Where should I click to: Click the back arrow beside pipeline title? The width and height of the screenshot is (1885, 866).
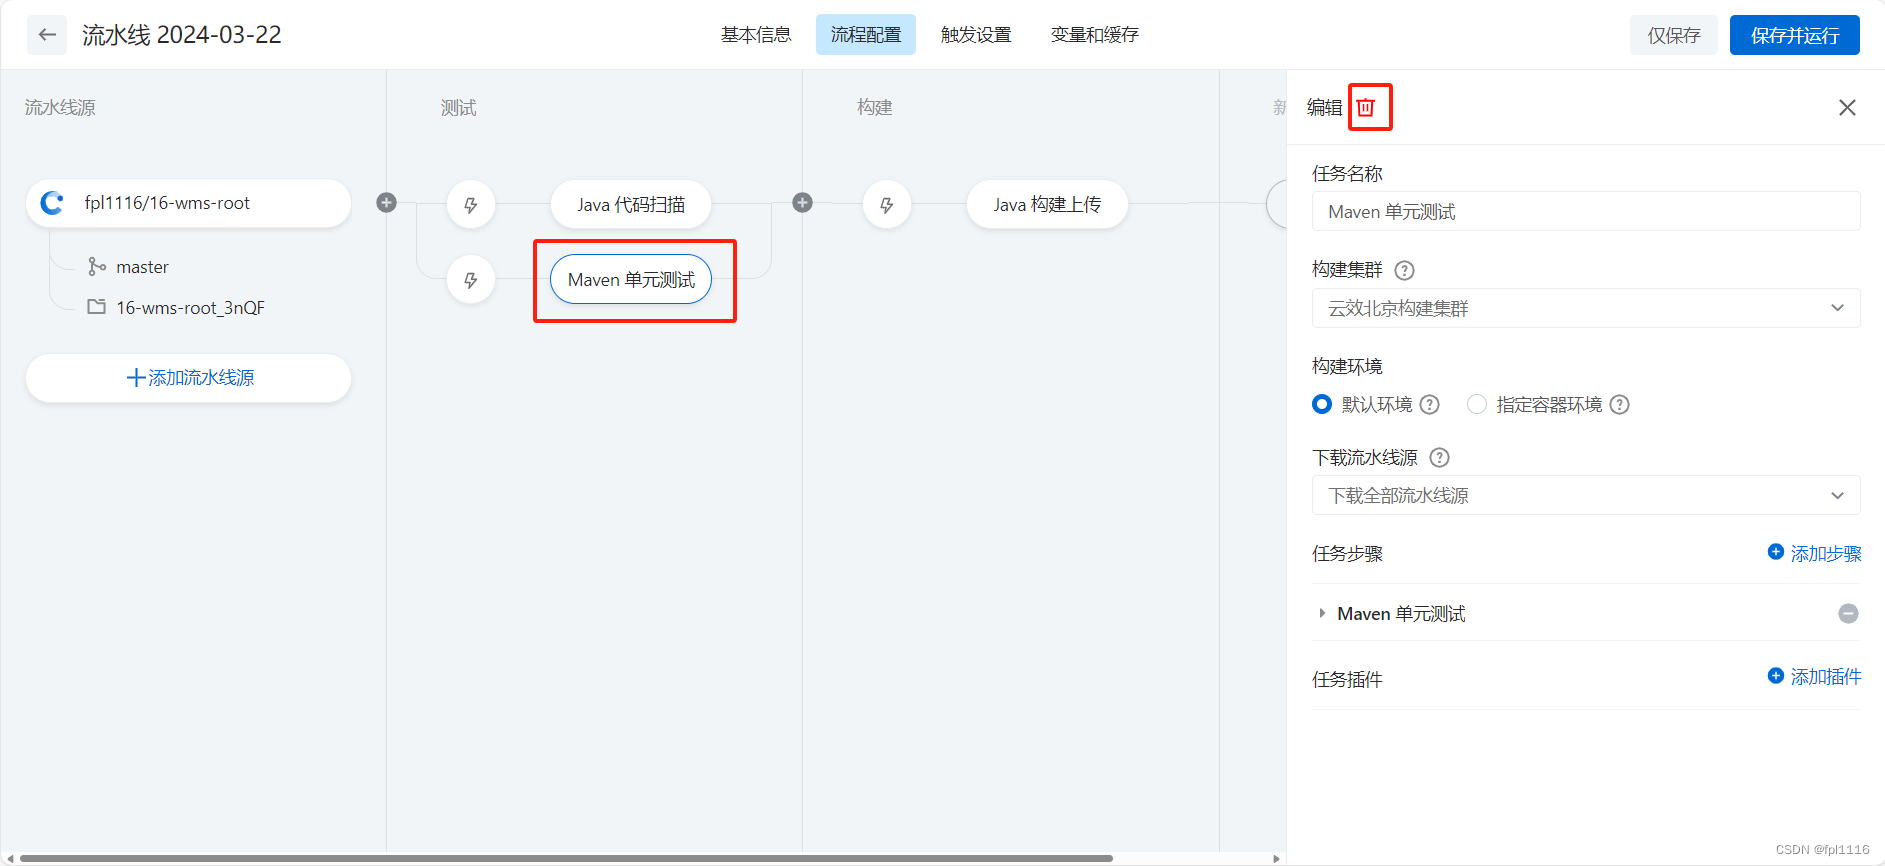47,35
